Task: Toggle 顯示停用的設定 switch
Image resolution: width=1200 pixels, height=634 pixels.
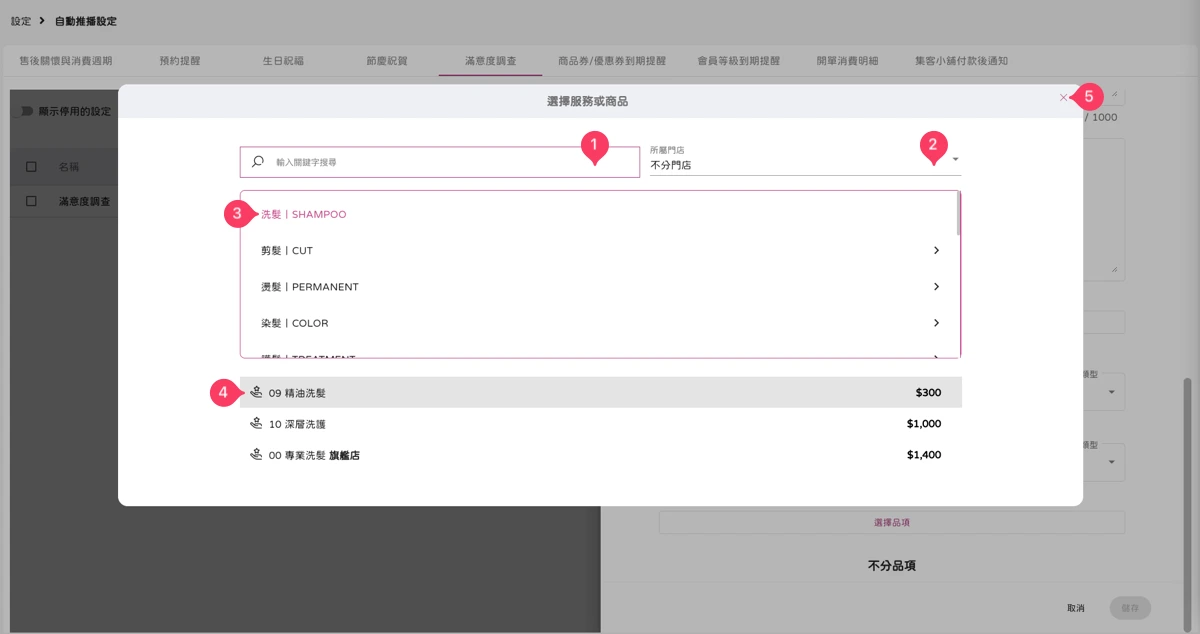Action: click(27, 111)
